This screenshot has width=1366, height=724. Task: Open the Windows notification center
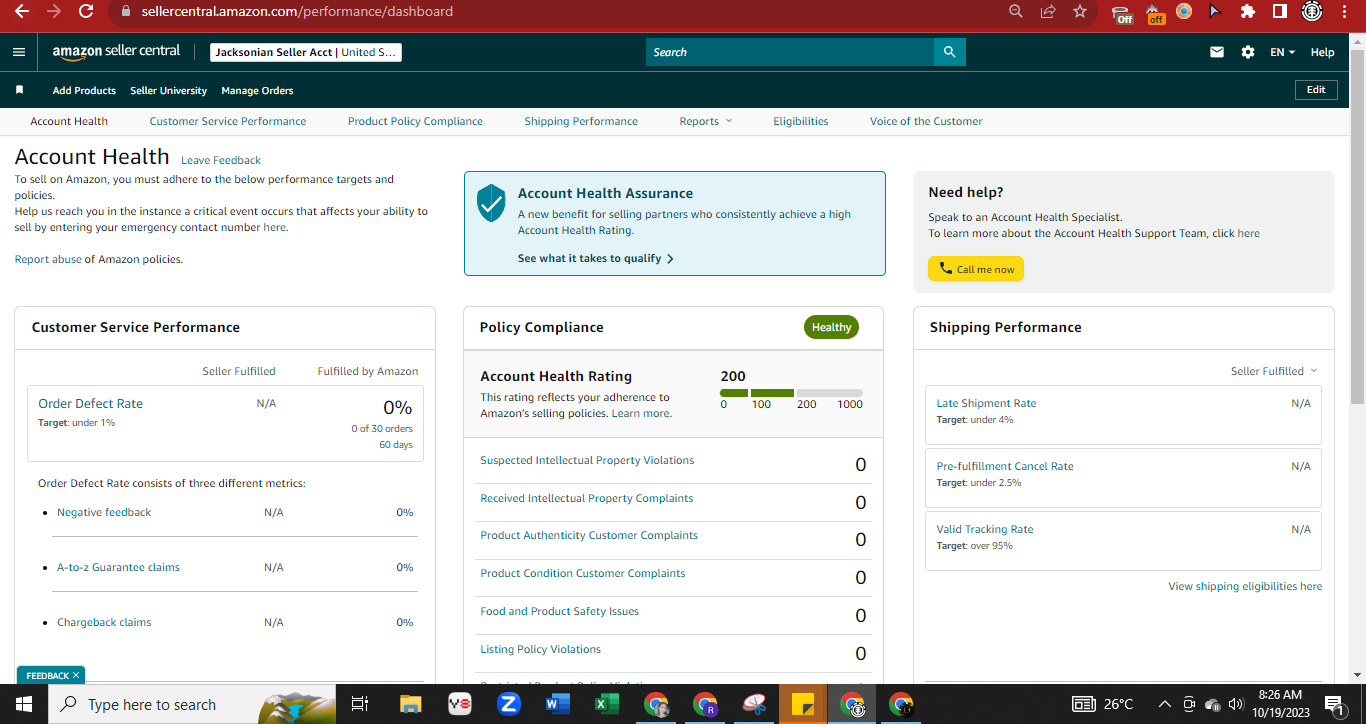(1333, 704)
